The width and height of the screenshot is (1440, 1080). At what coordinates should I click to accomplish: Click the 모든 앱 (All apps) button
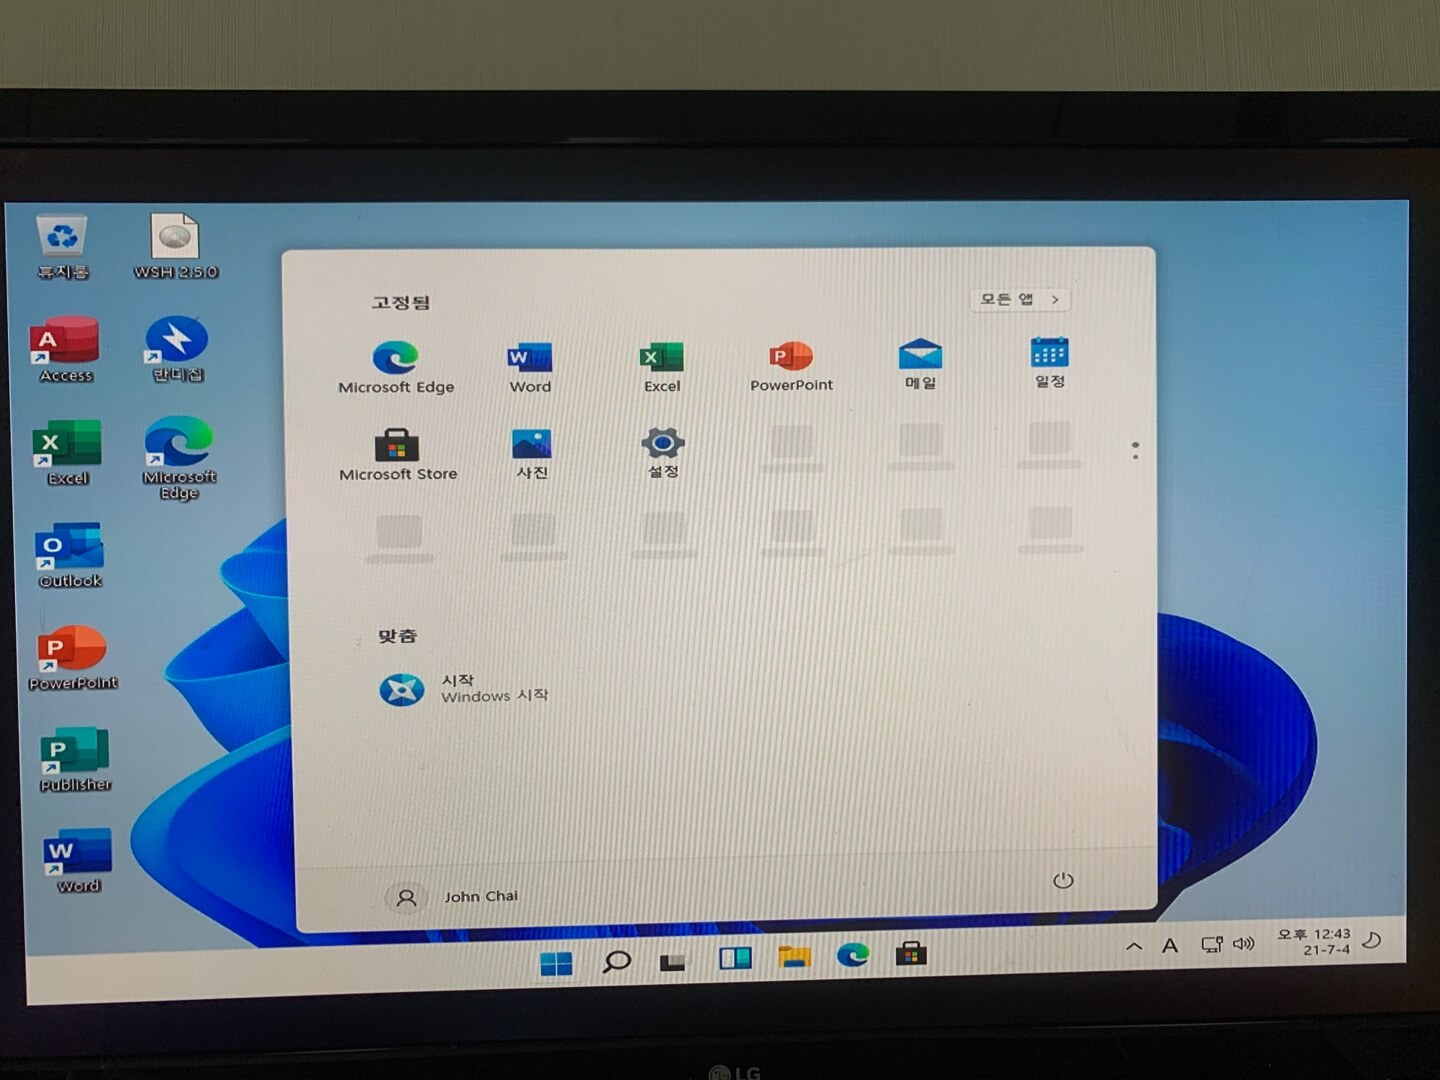pyautogui.click(x=1019, y=299)
